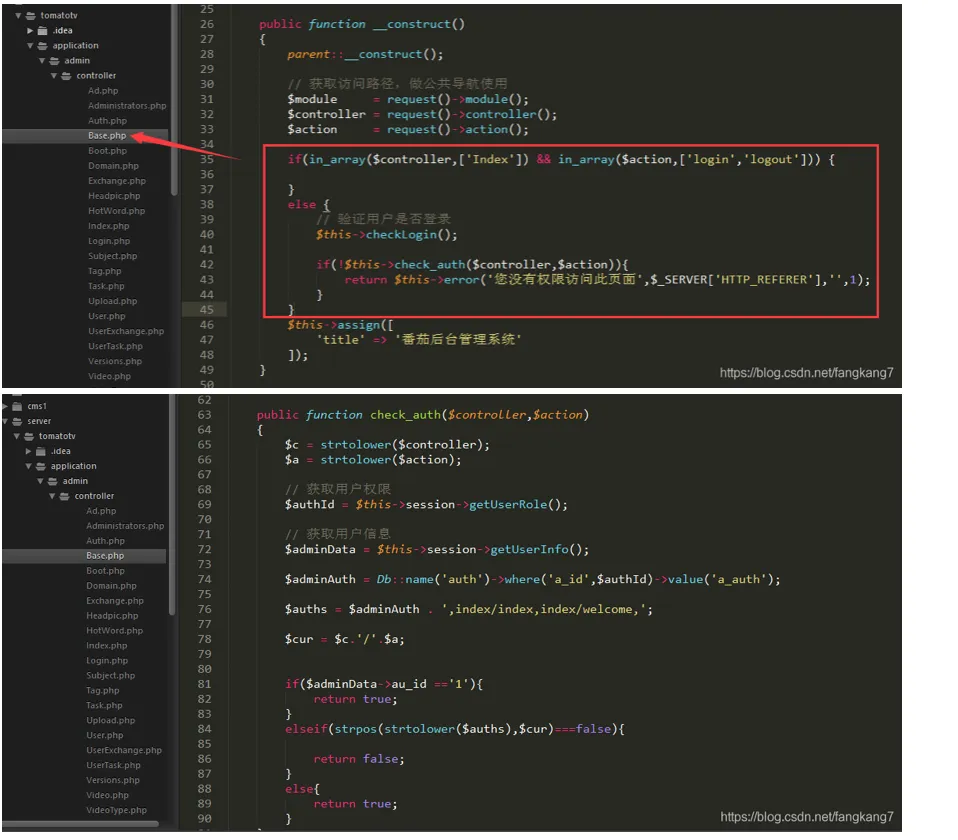
Task: Select highlighted Base.php in lower file tree
Action: [x=105, y=556]
